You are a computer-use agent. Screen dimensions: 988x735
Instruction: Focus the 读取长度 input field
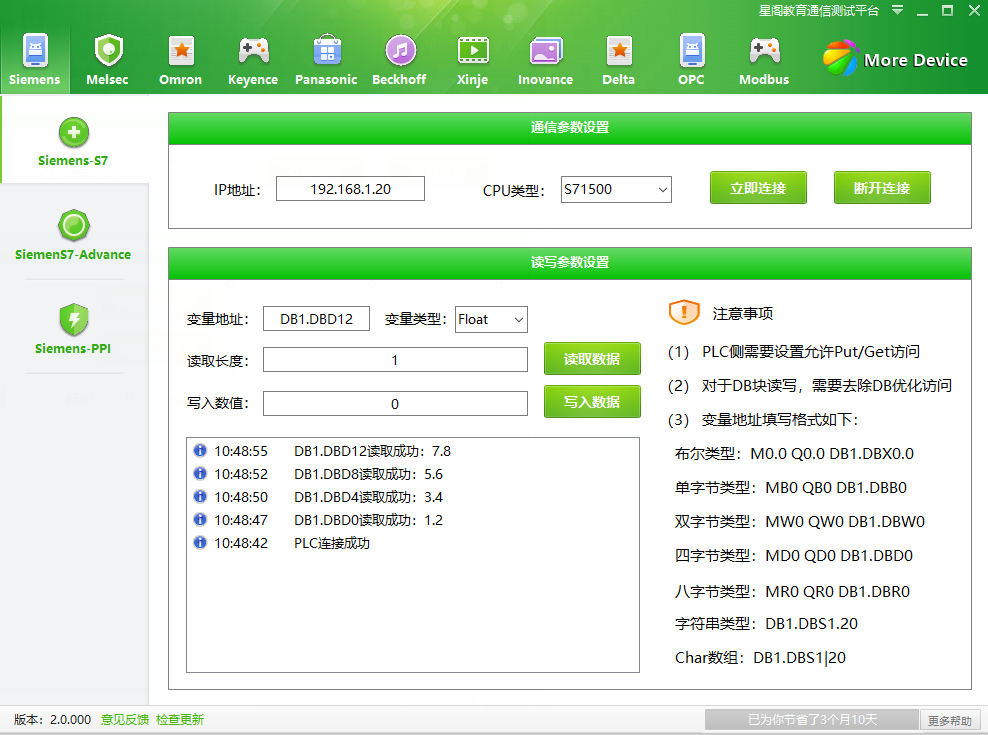click(395, 360)
